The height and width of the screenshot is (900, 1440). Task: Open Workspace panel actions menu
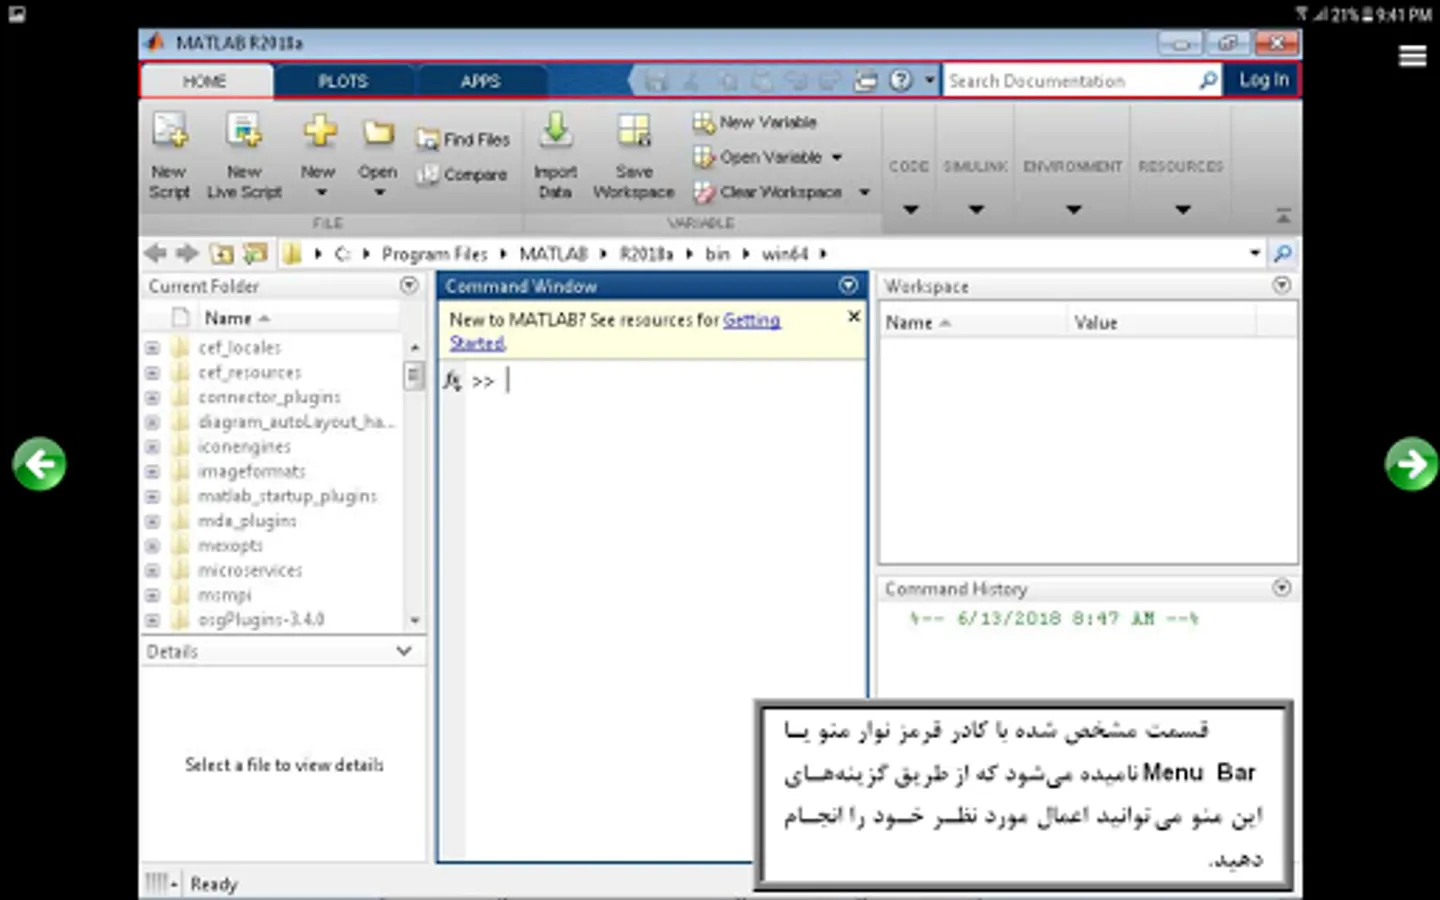(1282, 286)
